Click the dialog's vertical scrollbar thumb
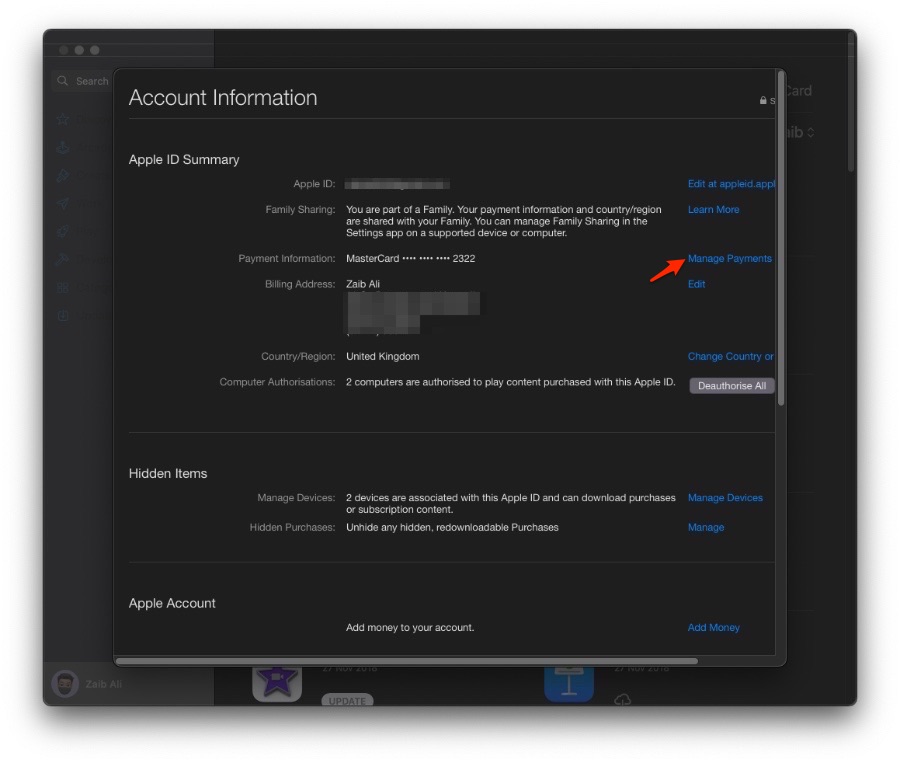 coord(781,238)
